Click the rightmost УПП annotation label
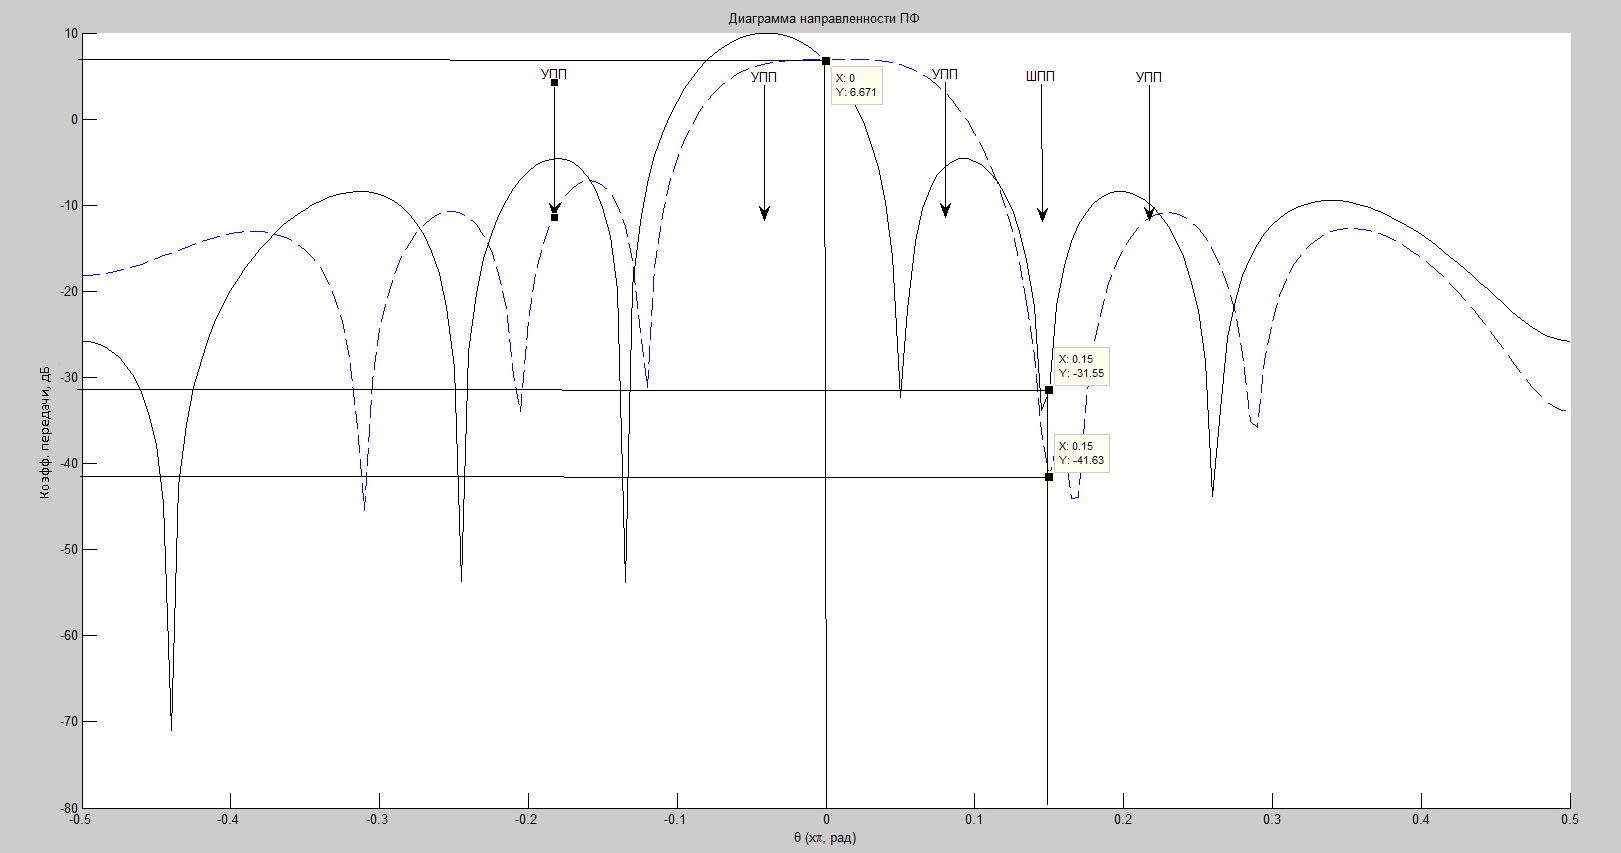1621x853 pixels. [x=1149, y=77]
